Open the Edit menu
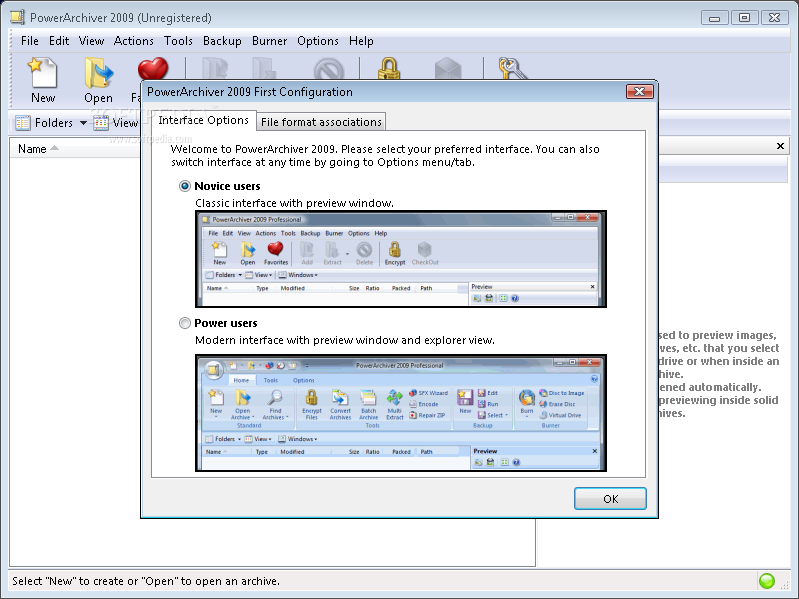799x599 pixels. [59, 41]
